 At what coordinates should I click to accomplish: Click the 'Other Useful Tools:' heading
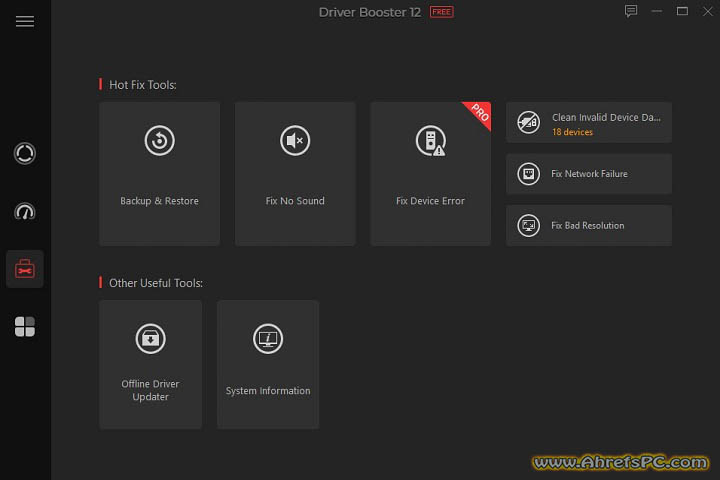click(x=156, y=283)
